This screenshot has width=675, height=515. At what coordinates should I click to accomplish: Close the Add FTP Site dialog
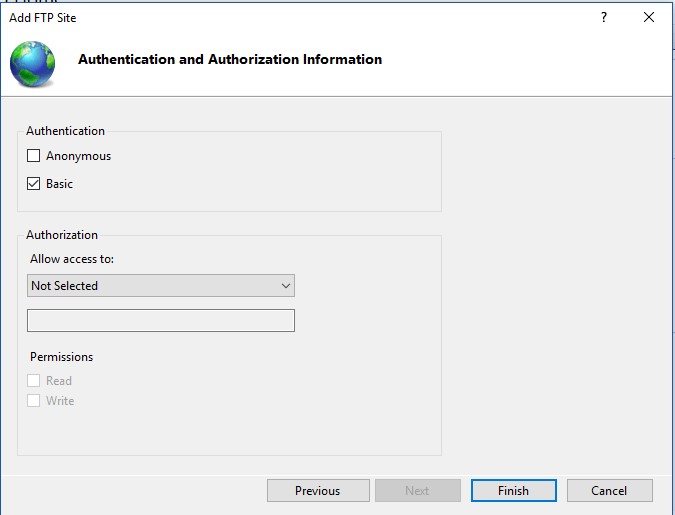tap(649, 17)
